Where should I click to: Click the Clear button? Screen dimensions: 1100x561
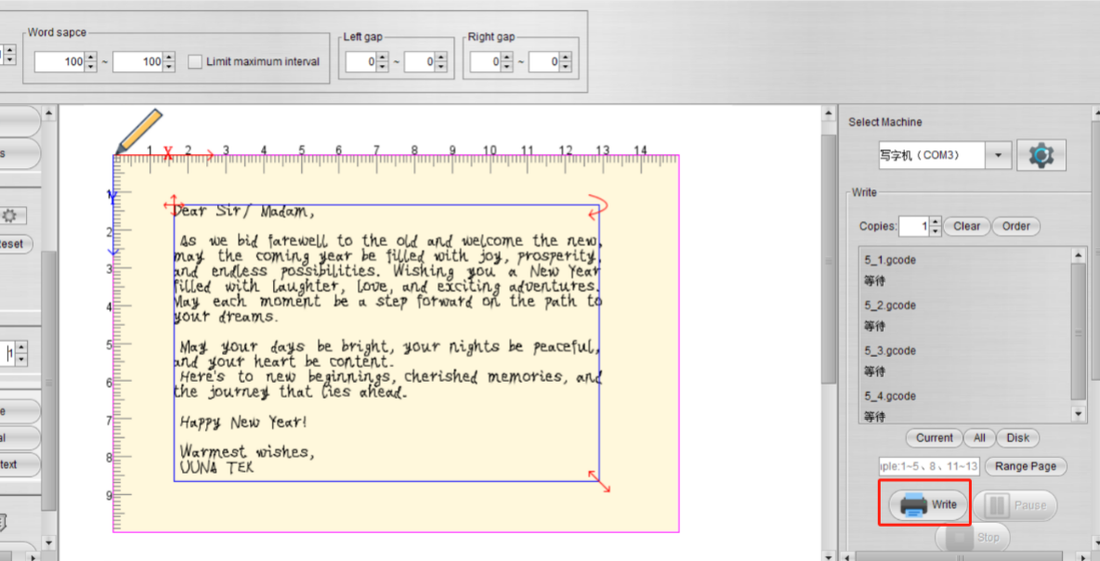[967, 226]
